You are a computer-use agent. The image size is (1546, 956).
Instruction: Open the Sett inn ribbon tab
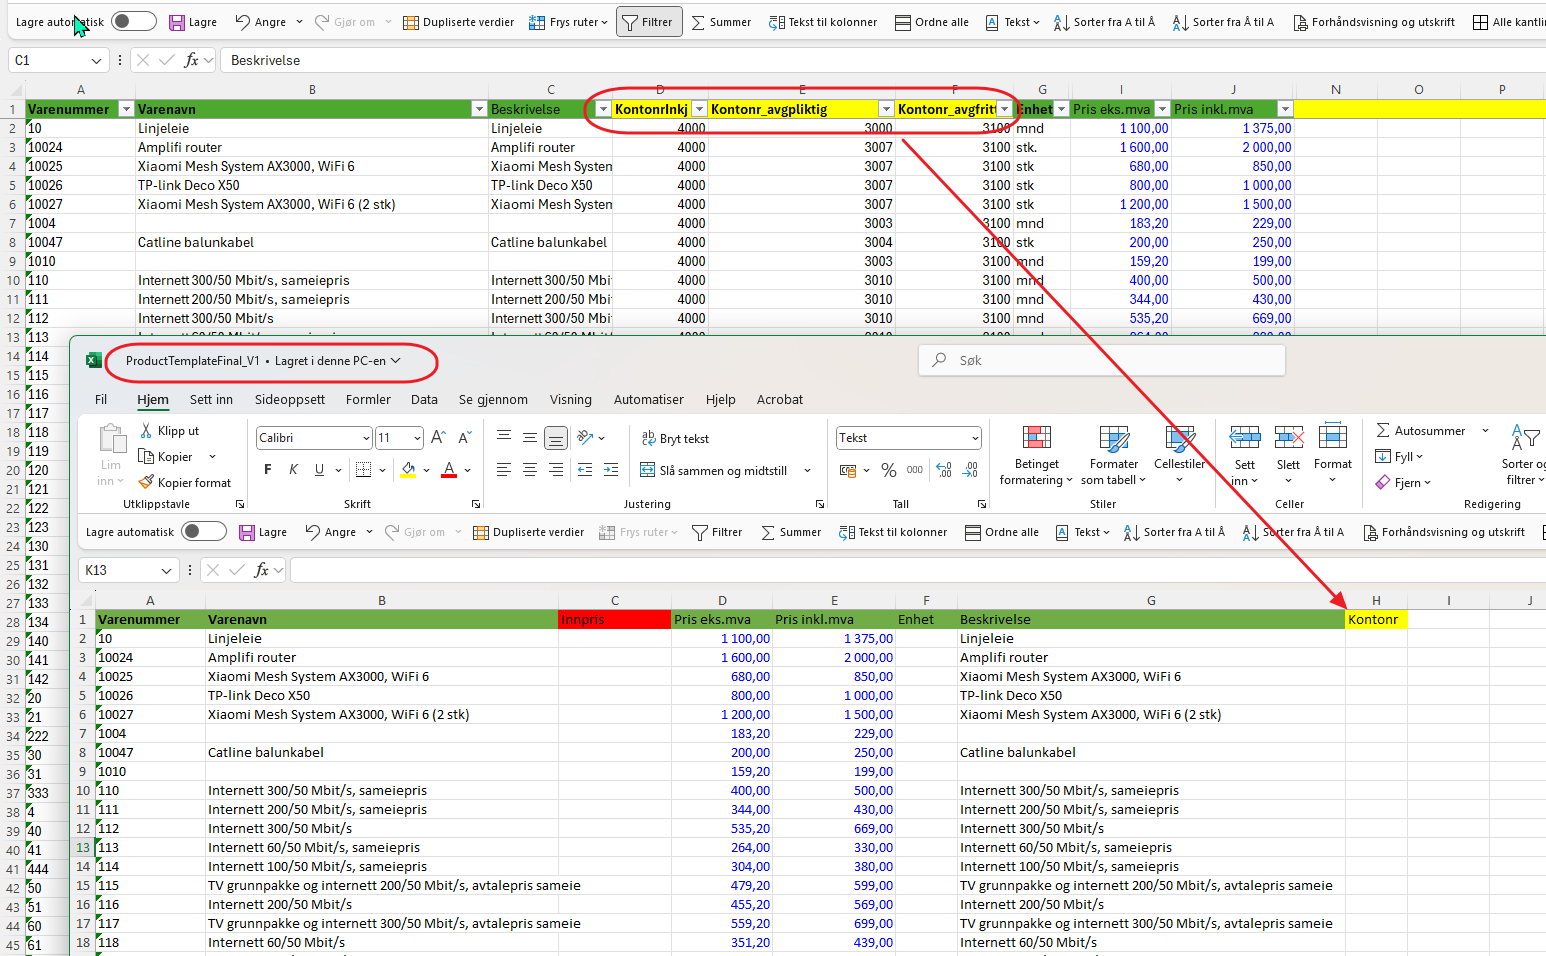(211, 399)
